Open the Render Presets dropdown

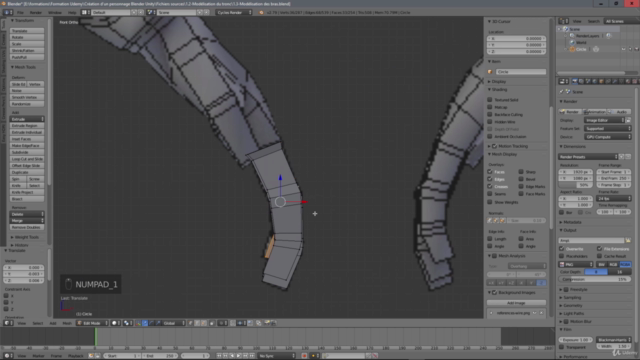coord(588,157)
